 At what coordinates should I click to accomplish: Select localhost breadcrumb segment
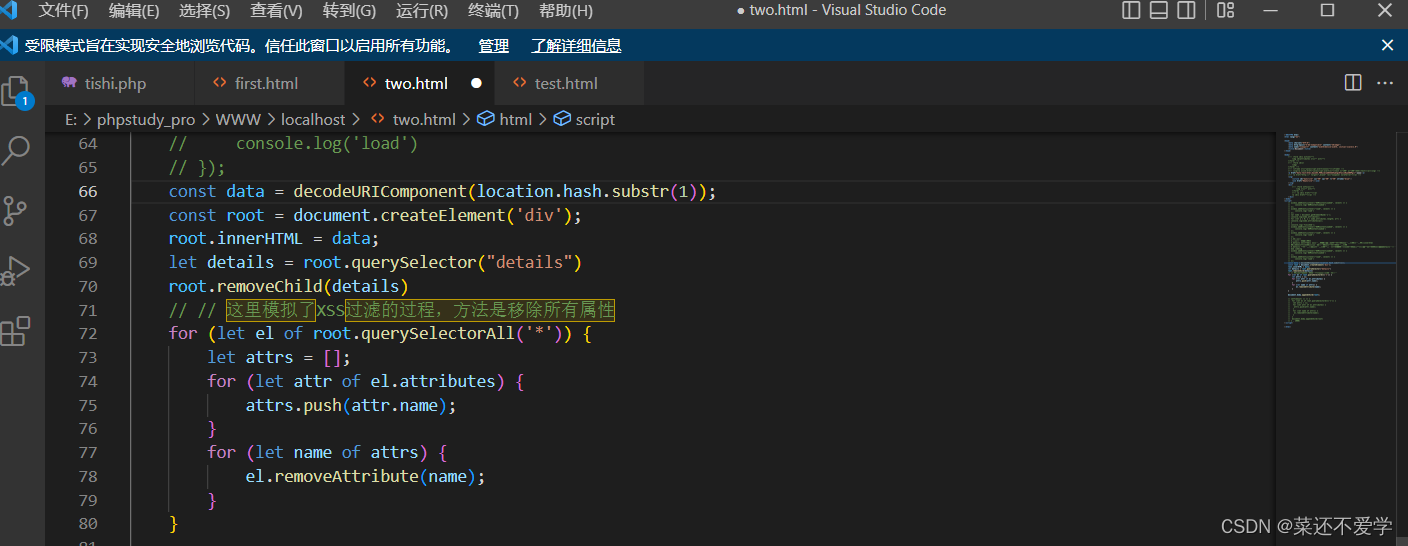pos(313,119)
